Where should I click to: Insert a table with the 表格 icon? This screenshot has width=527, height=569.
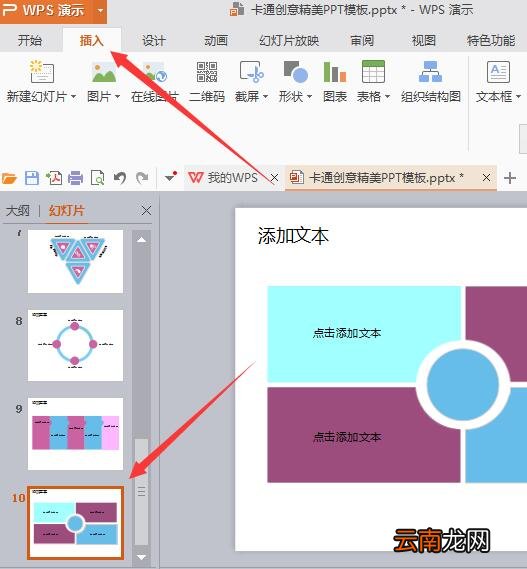pos(373,72)
